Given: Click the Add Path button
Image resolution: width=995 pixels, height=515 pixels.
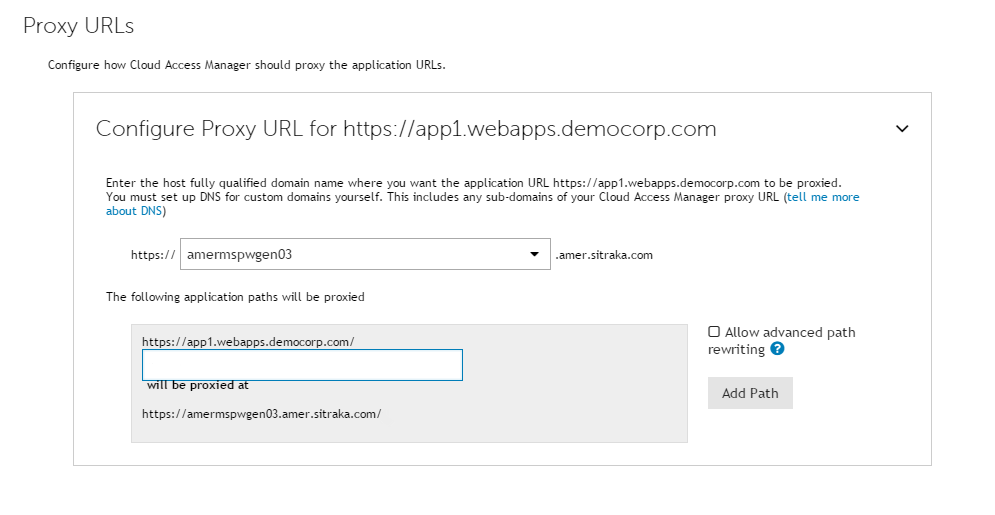Looking at the screenshot, I should 750,393.
